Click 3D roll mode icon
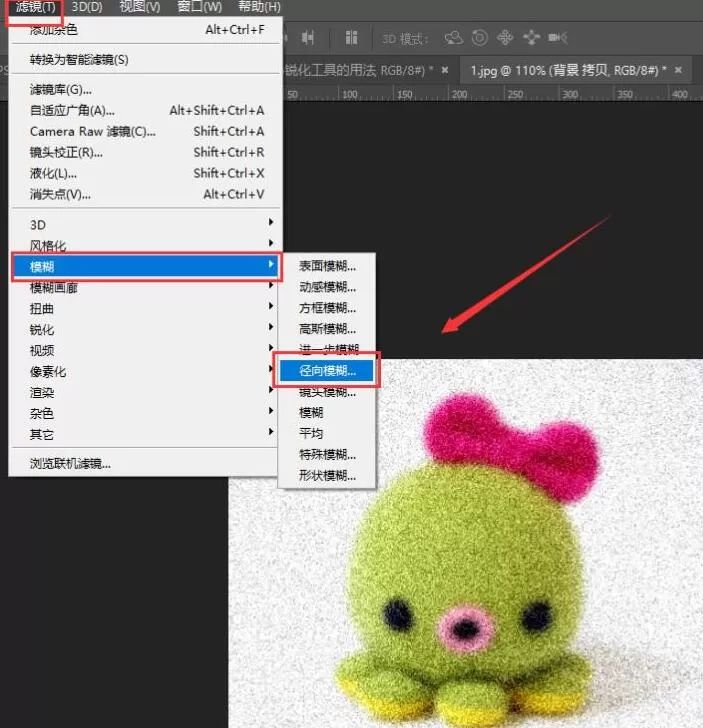Screen dimensions: 703x728 click(x=480, y=38)
